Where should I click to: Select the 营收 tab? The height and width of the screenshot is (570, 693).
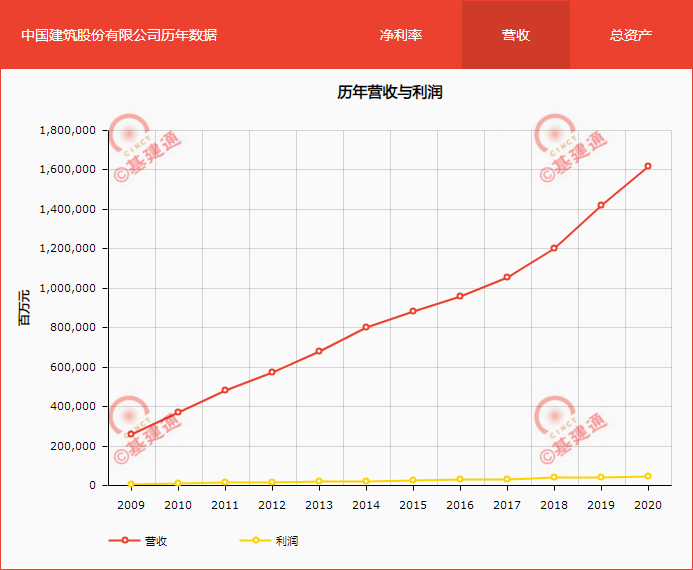tap(516, 35)
